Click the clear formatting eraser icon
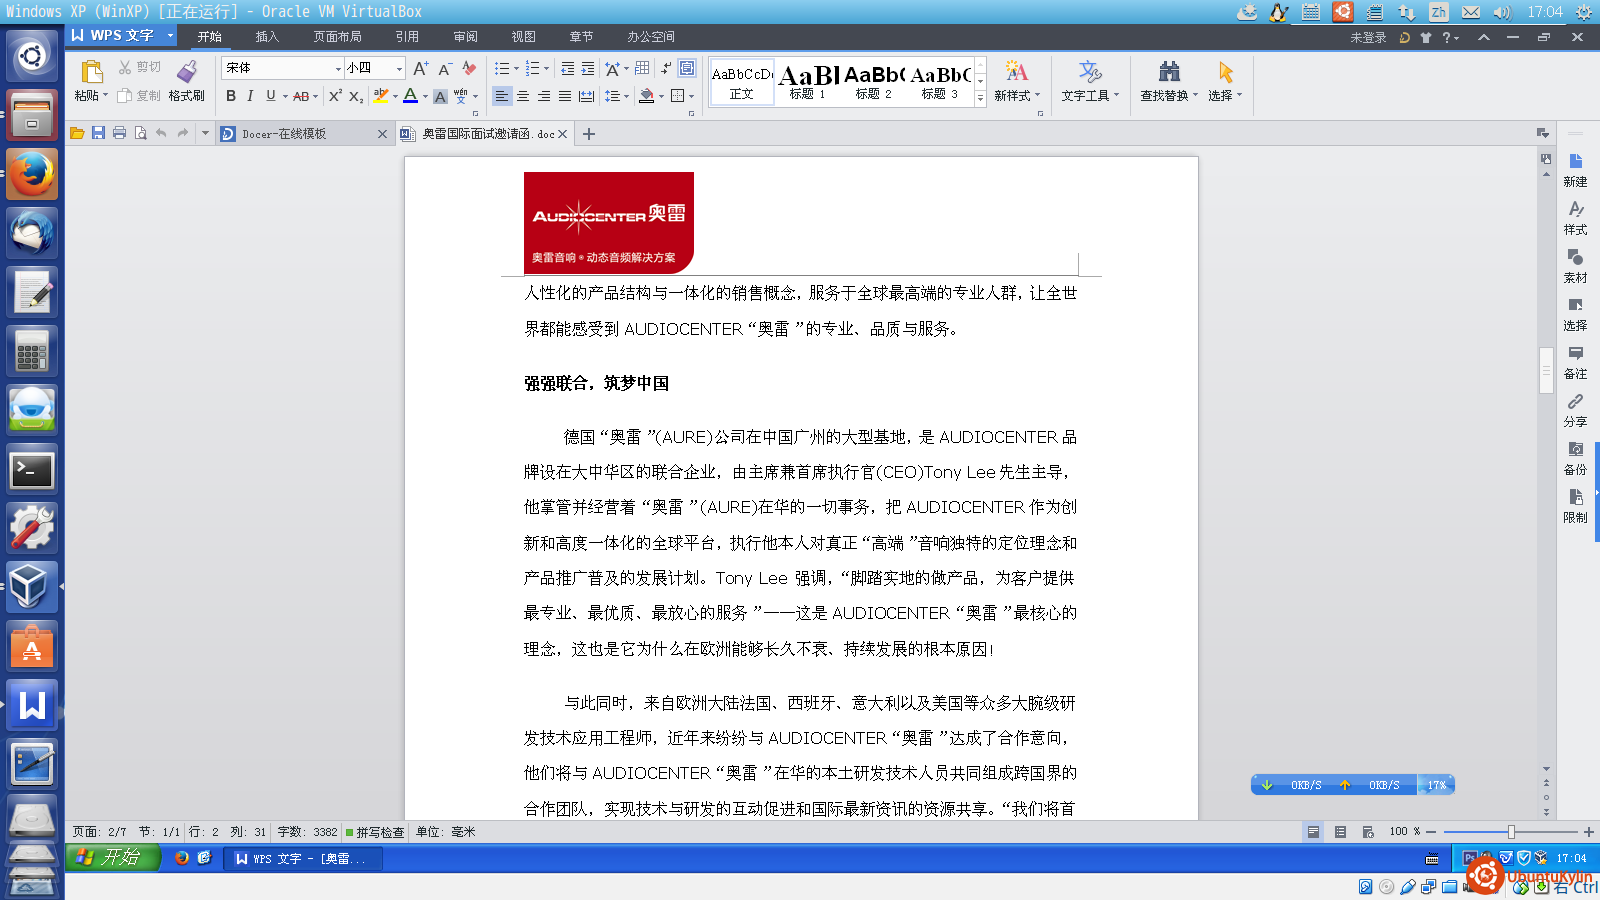Image resolution: width=1600 pixels, height=900 pixels. (469, 68)
